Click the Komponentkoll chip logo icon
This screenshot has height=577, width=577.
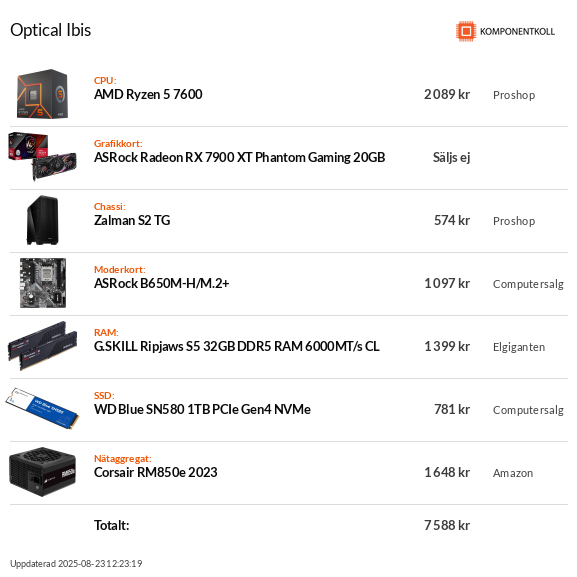[x=466, y=31]
